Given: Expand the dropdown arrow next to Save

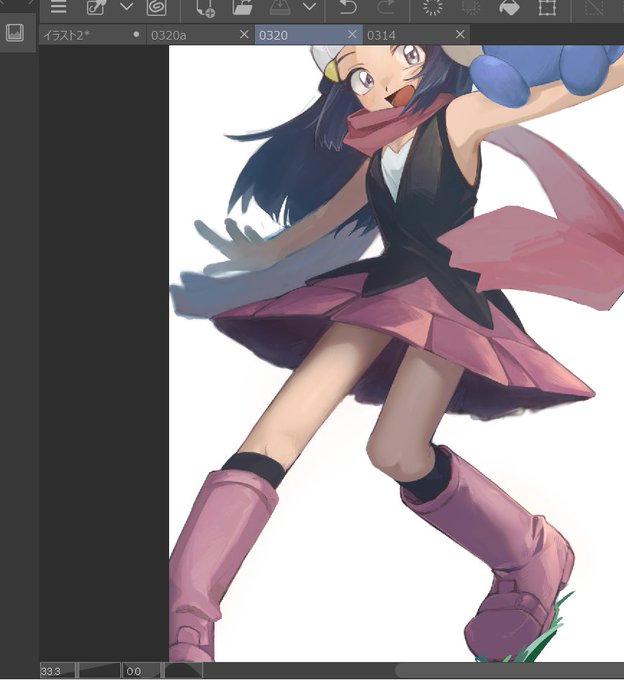Looking at the screenshot, I should pos(309,7).
